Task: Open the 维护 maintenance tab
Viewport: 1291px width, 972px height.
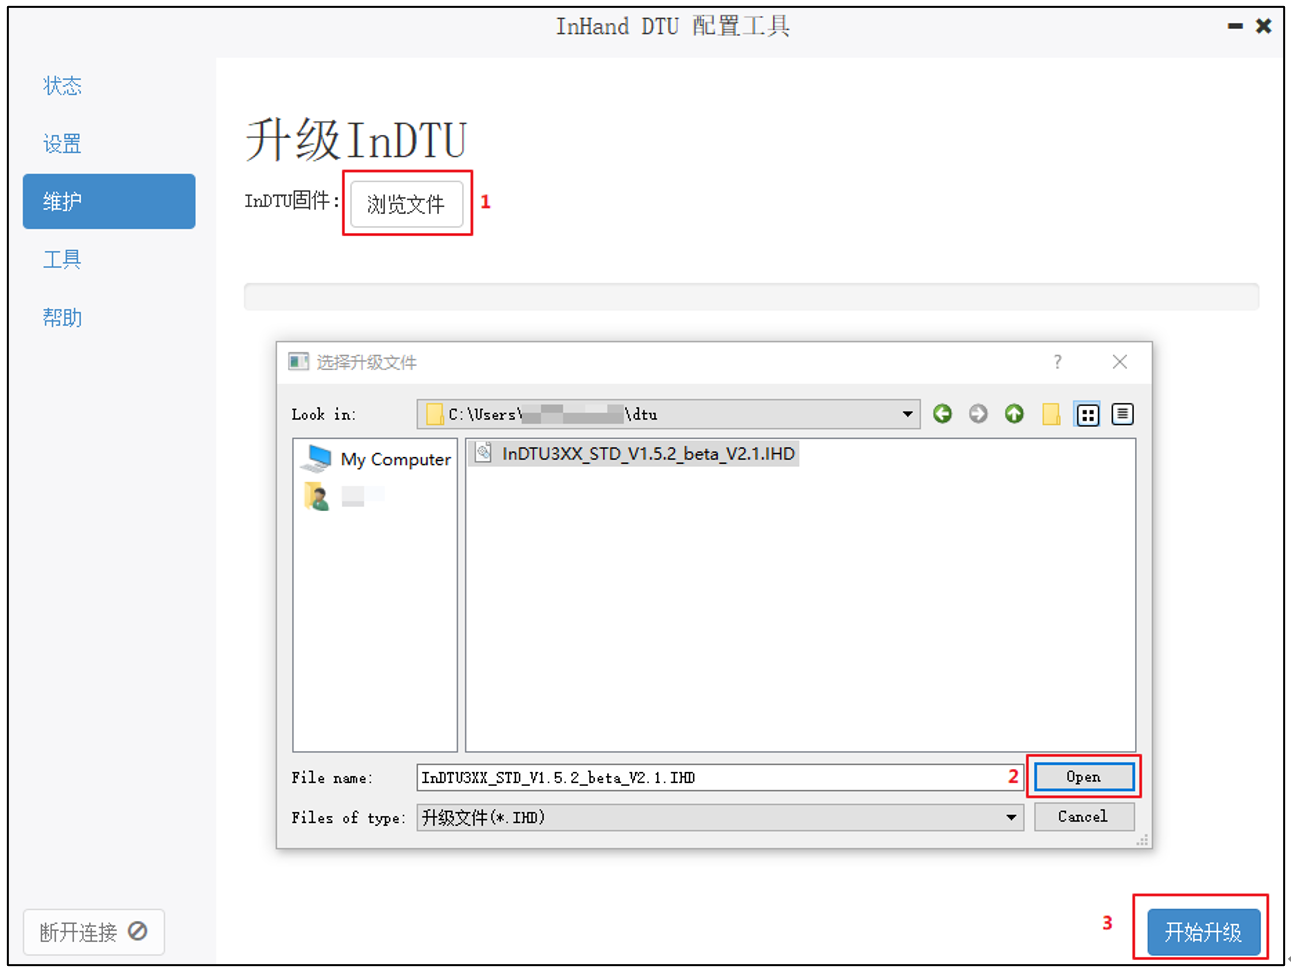Action: click(x=109, y=201)
